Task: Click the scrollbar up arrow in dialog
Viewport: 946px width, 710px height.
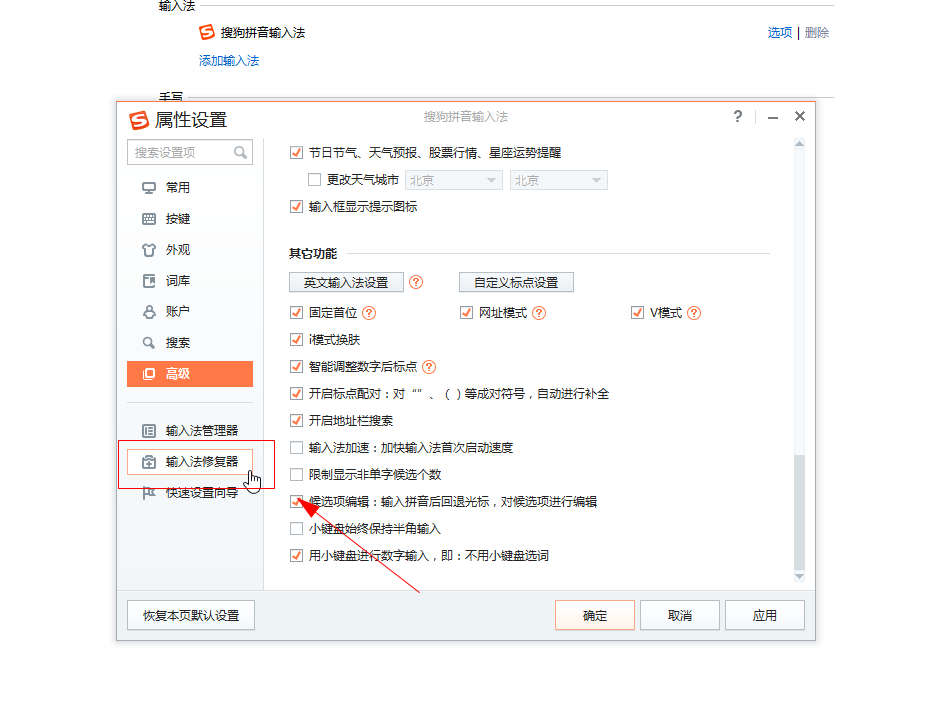Action: (x=799, y=144)
